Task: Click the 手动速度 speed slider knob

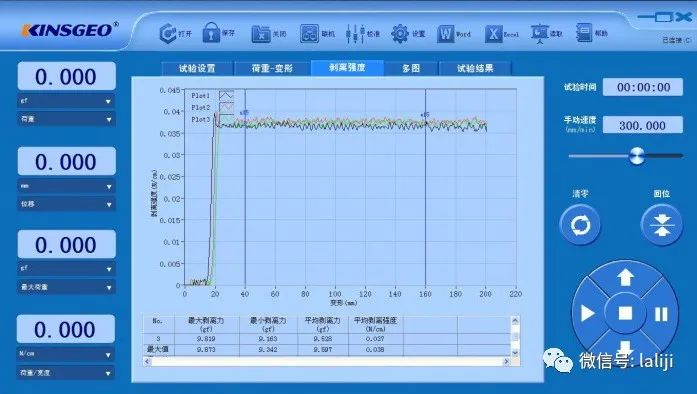Action: point(637,156)
